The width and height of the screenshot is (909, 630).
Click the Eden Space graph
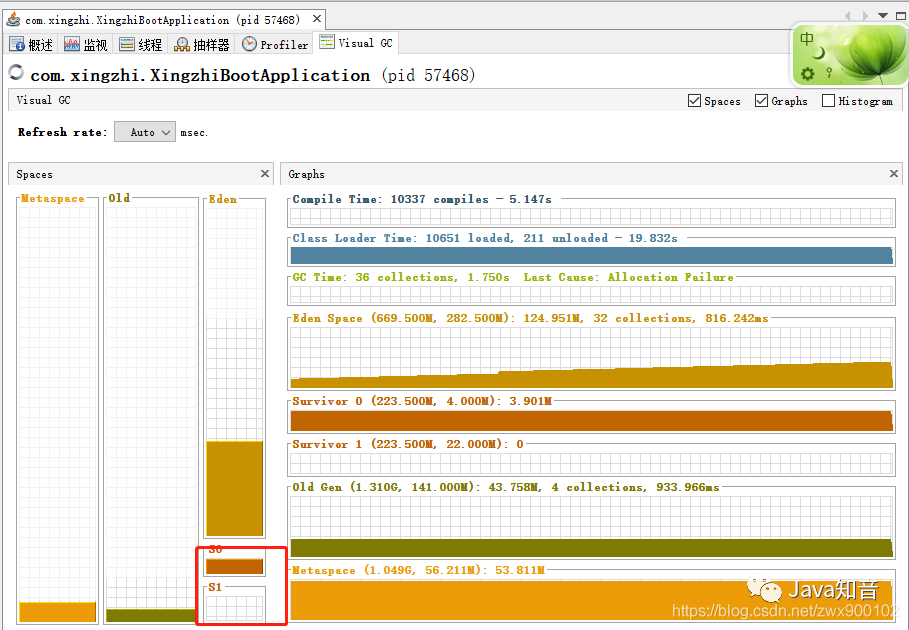click(591, 358)
